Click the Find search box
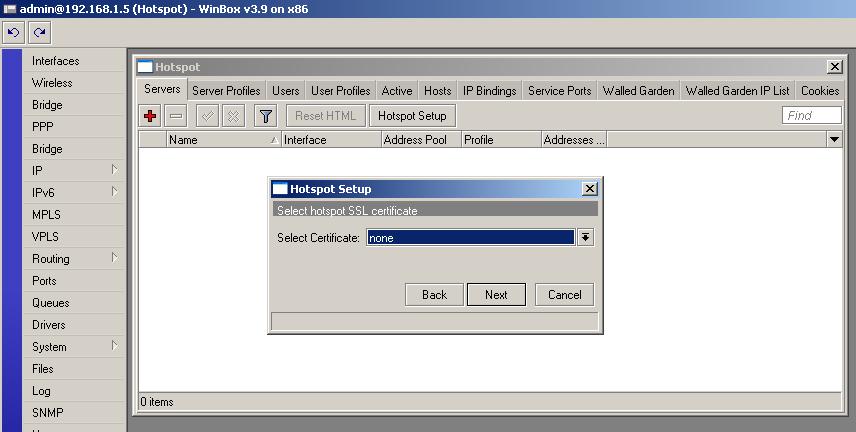856x432 pixels. point(812,115)
